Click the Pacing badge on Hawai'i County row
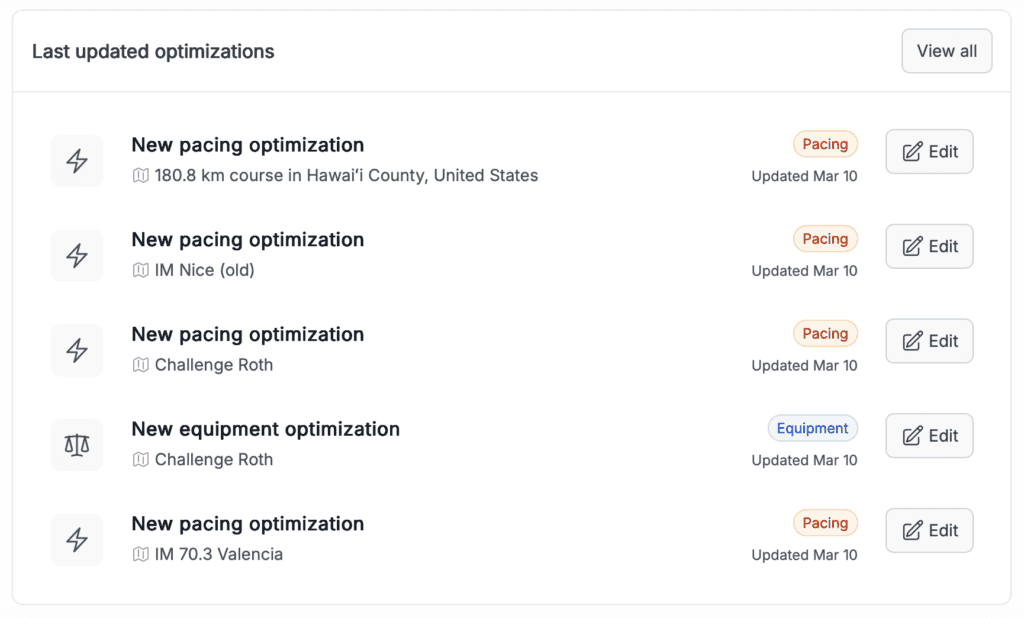The image size is (1024, 618). (x=825, y=144)
